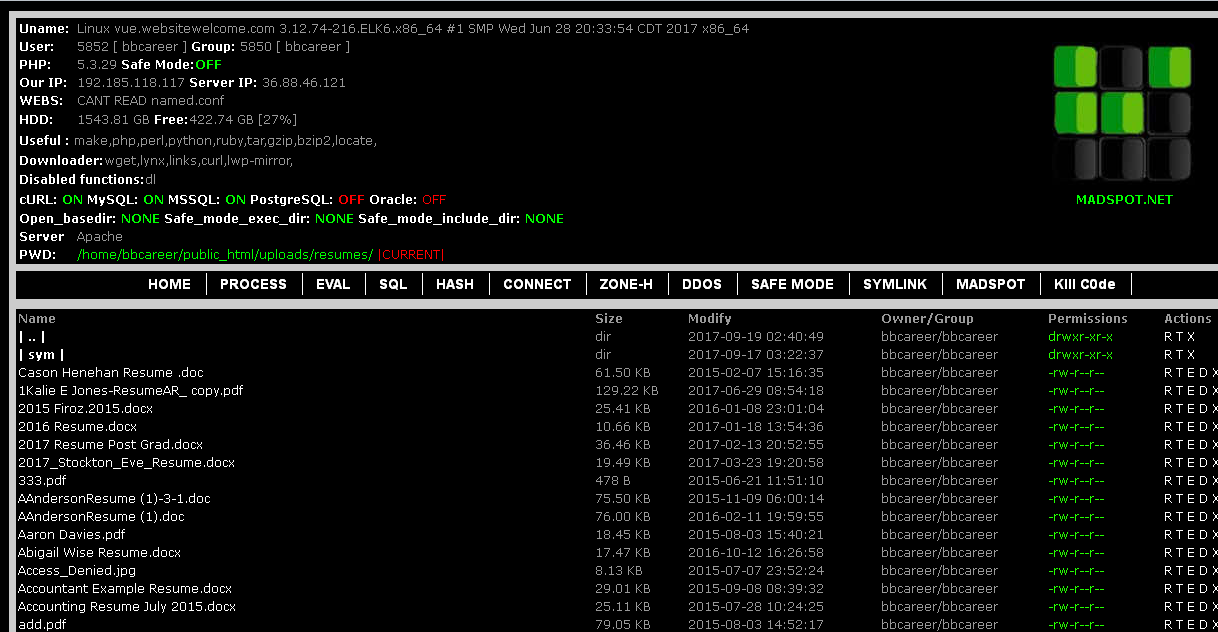Open the ZONE-H submitter
Viewport: 1218px width, 632px height.
coord(626,284)
